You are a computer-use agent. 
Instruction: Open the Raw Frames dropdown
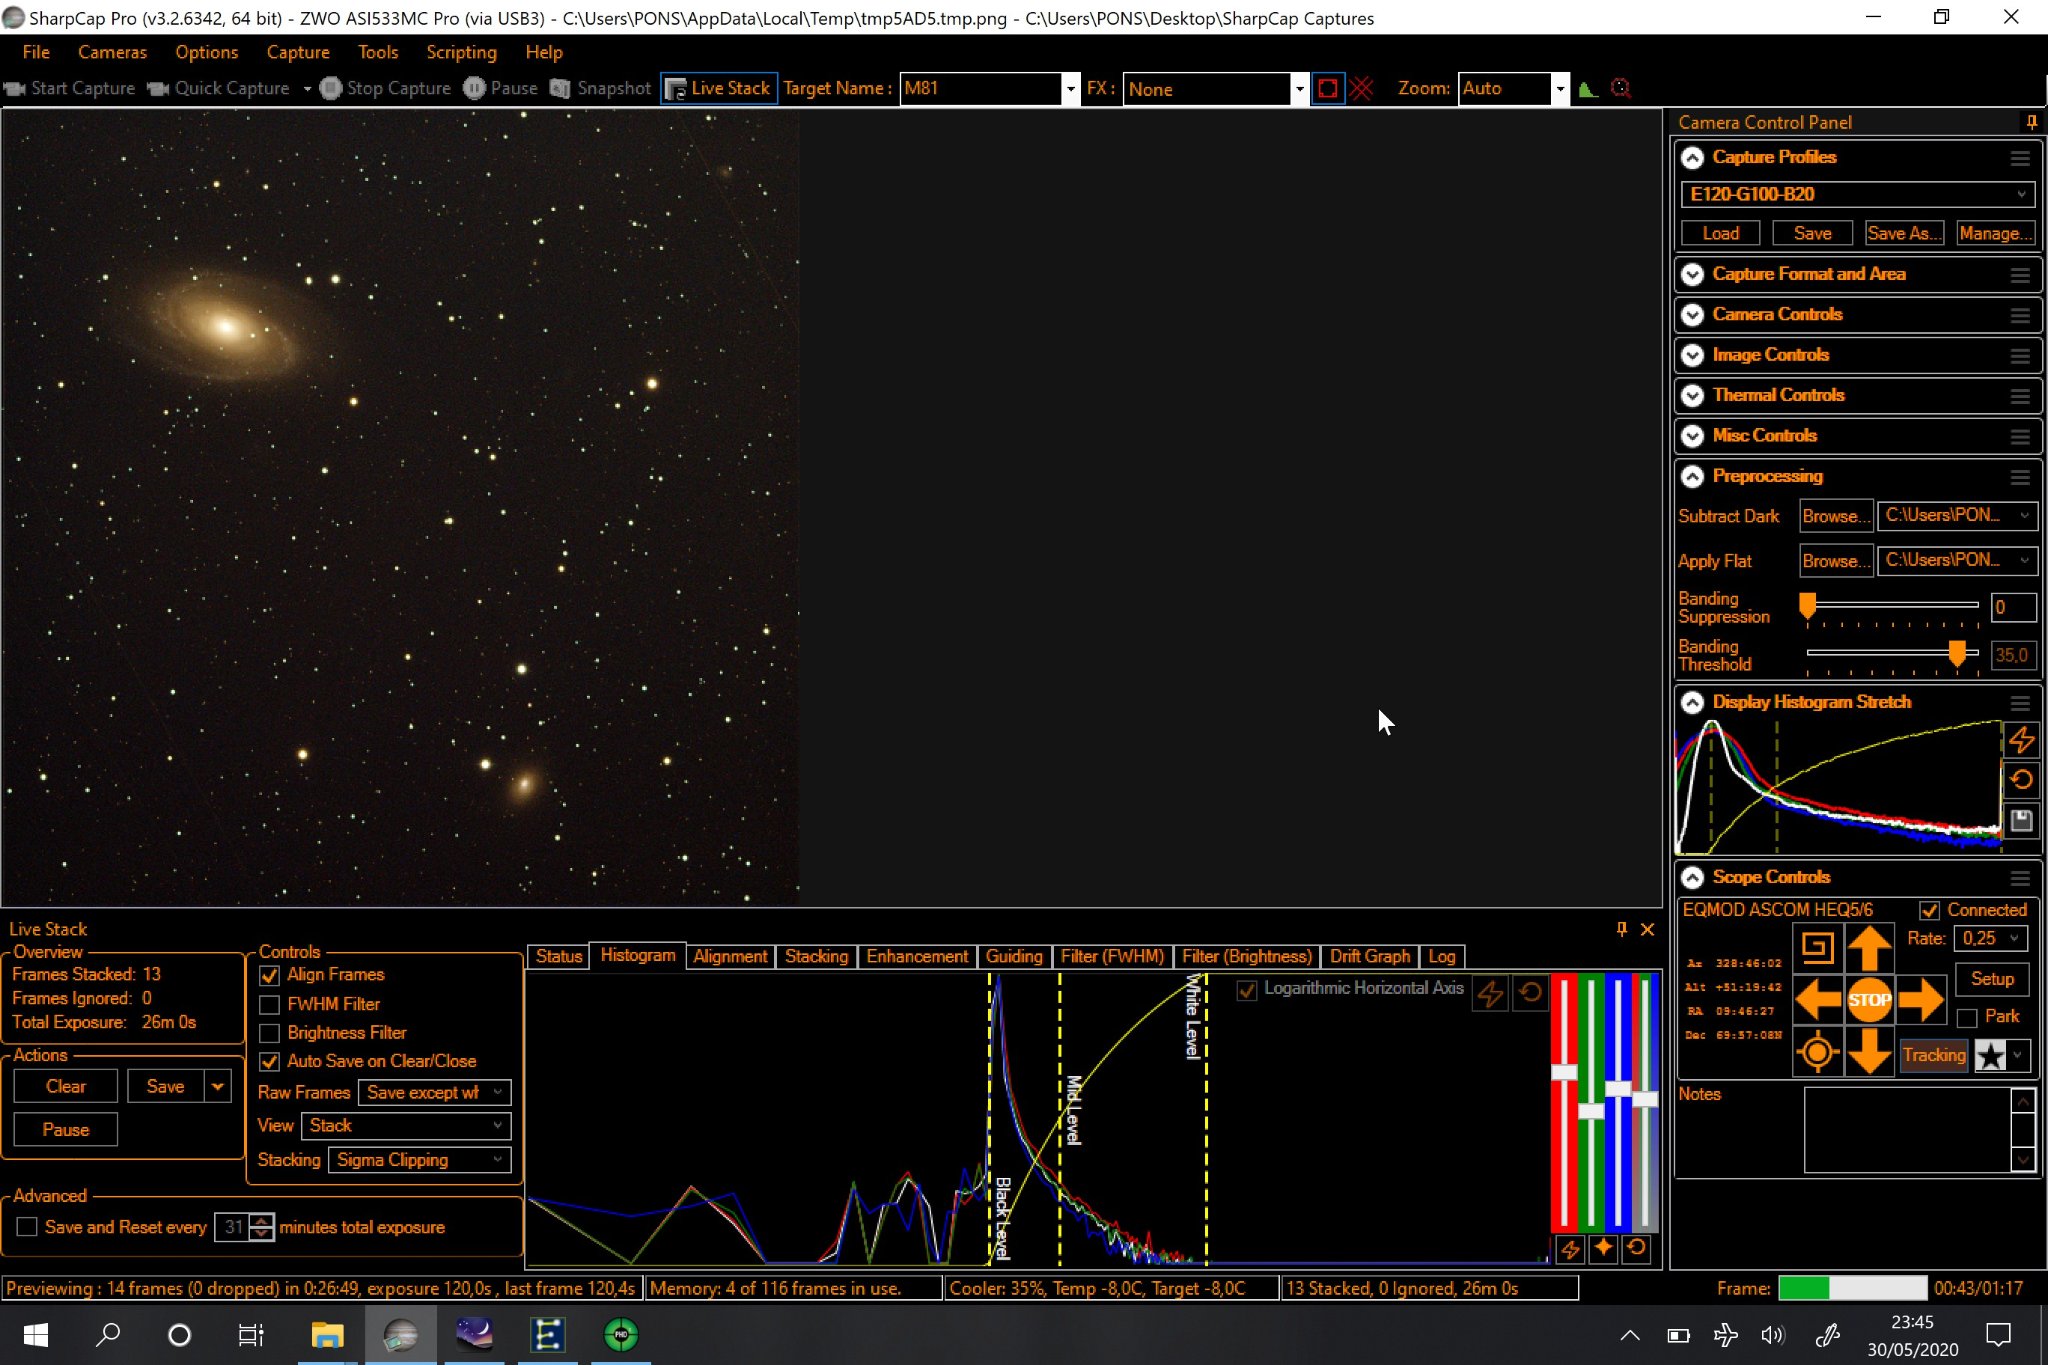pos(434,1093)
